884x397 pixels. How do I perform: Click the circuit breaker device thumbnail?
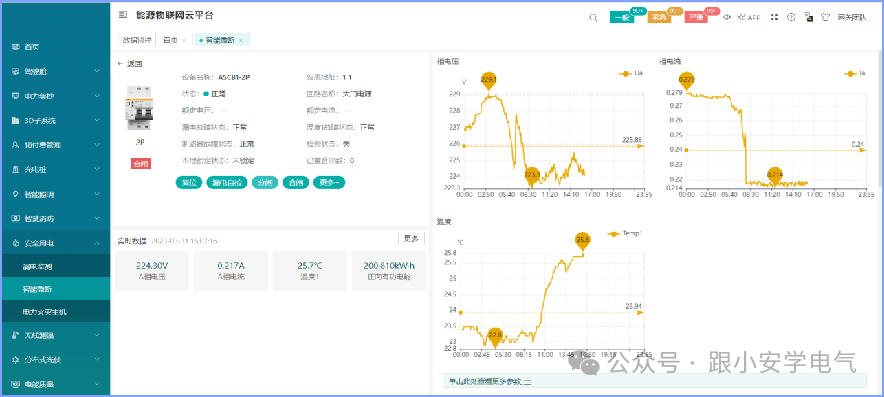point(139,108)
